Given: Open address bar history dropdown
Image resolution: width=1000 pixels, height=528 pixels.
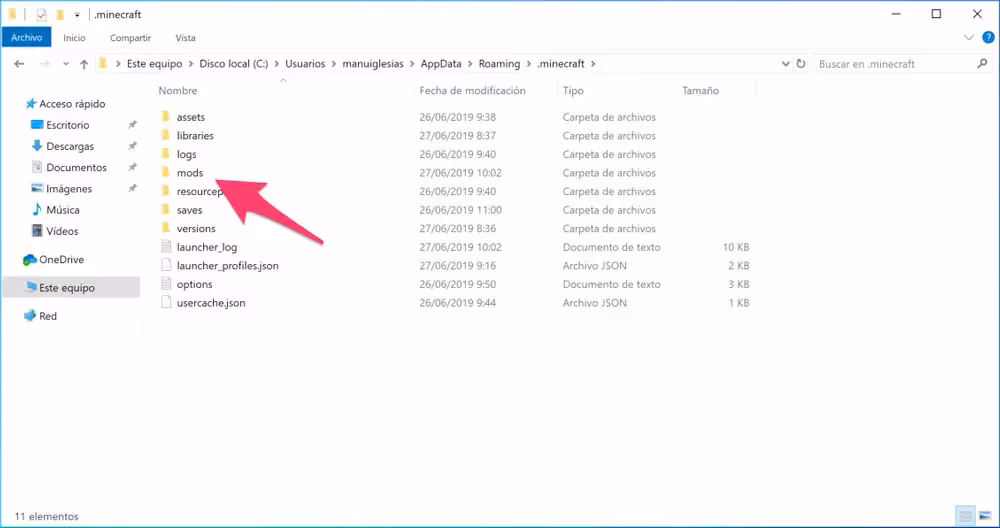Looking at the screenshot, I should (786, 64).
